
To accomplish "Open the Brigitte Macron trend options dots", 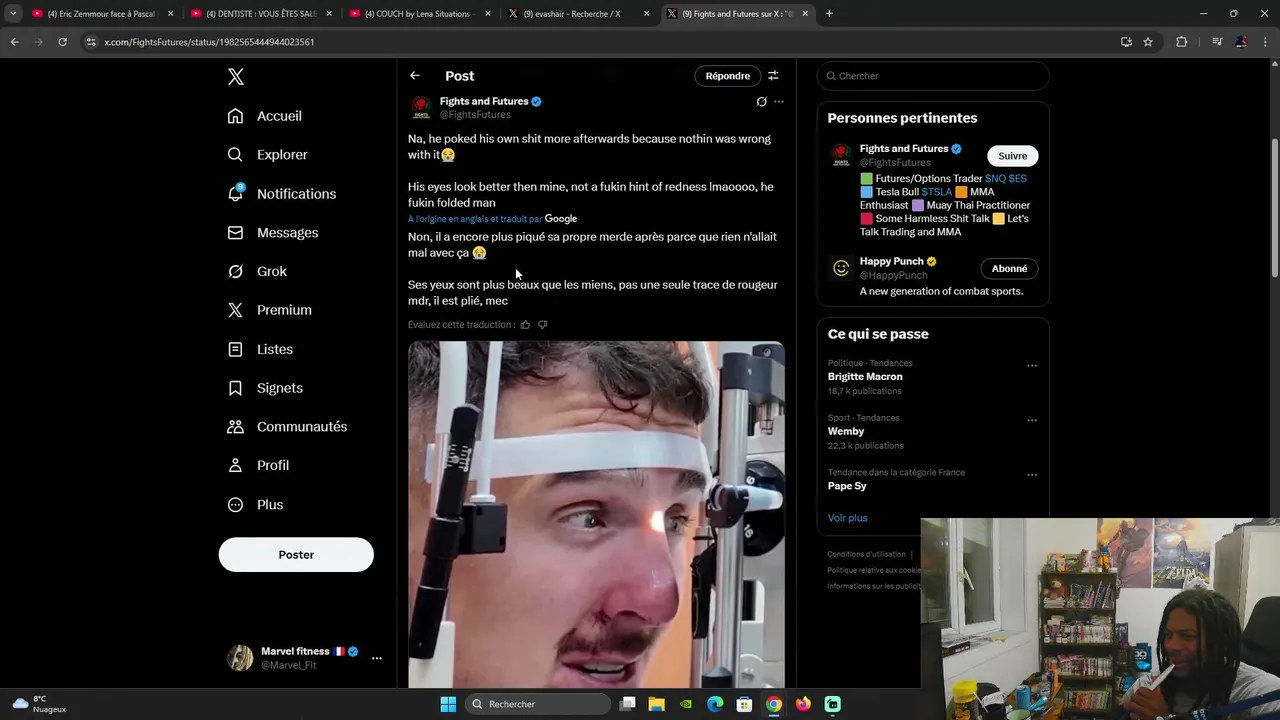I will pos(1032,366).
